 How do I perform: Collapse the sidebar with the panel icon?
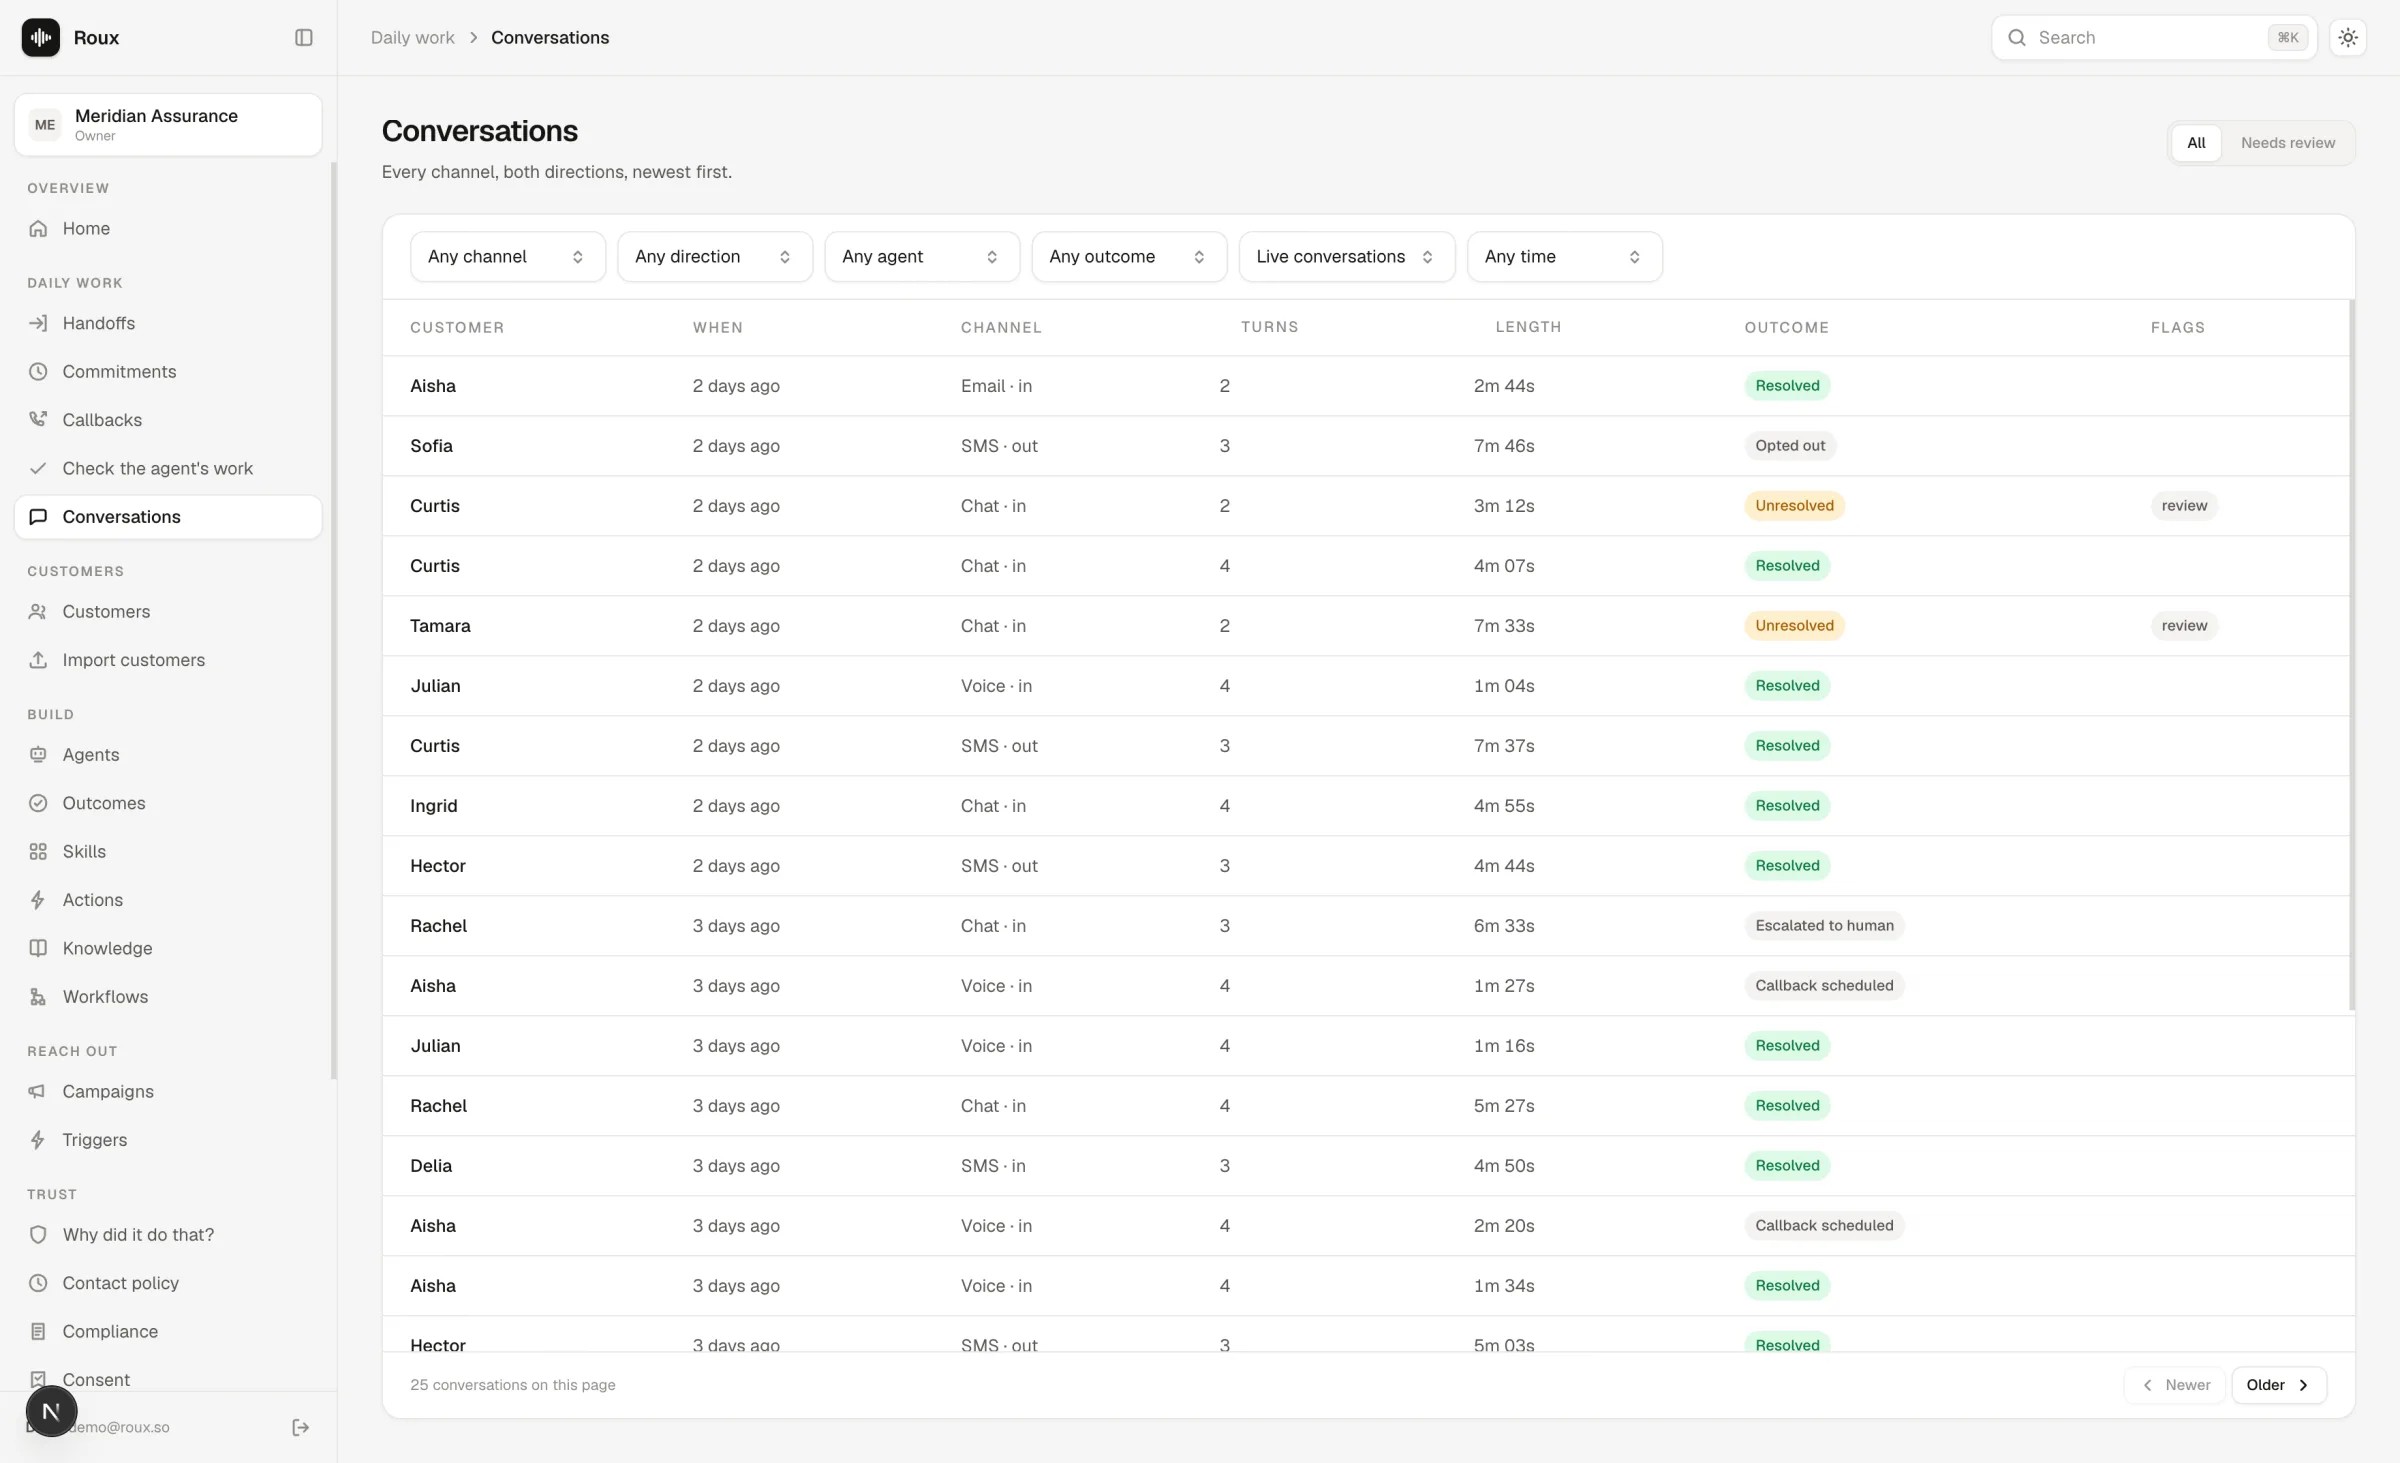(x=304, y=37)
